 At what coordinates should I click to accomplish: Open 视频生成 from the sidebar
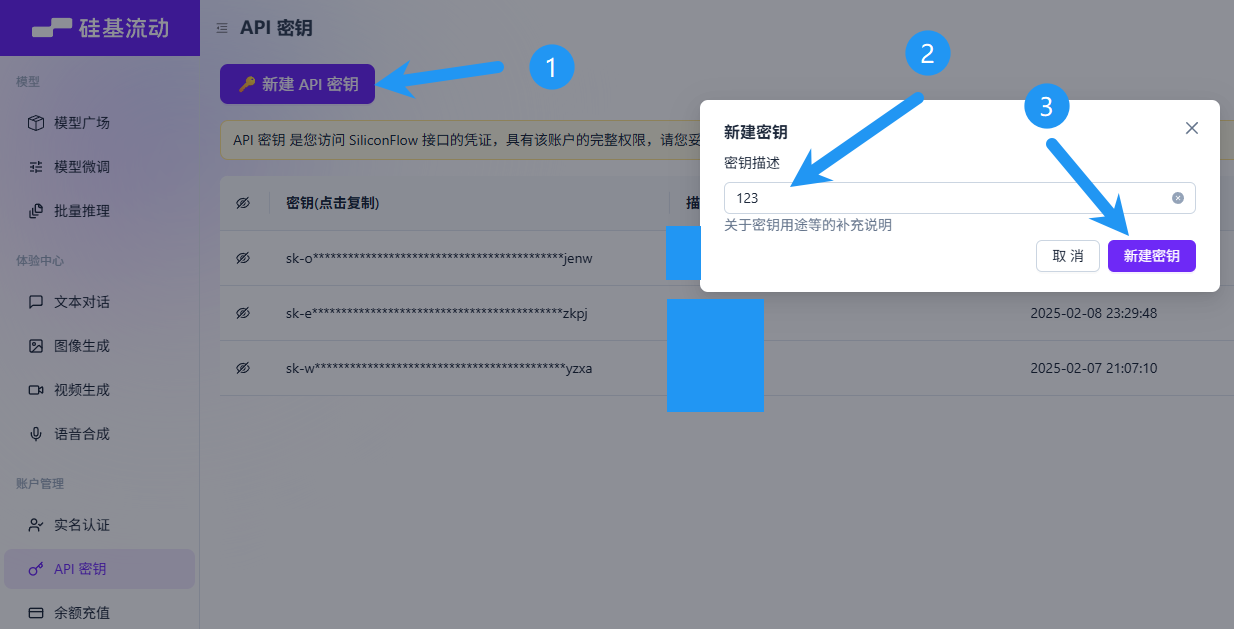click(82, 390)
